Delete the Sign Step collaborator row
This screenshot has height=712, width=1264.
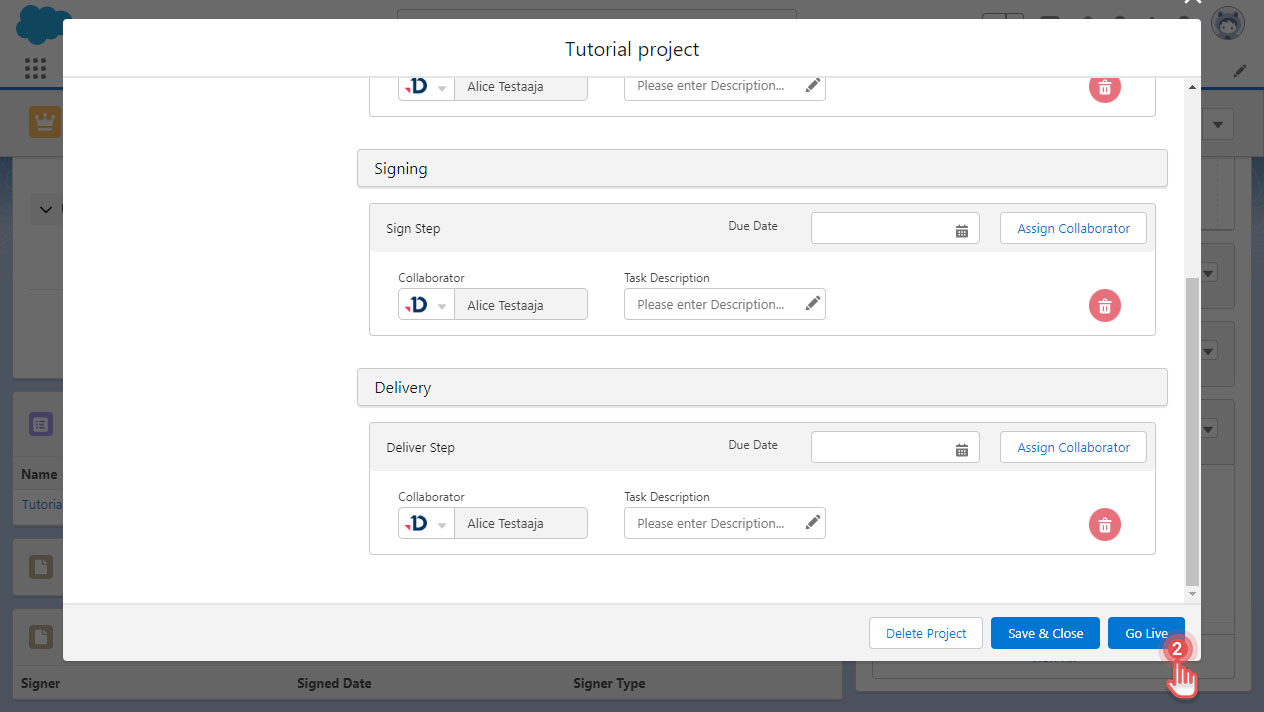pyautogui.click(x=1104, y=306)
